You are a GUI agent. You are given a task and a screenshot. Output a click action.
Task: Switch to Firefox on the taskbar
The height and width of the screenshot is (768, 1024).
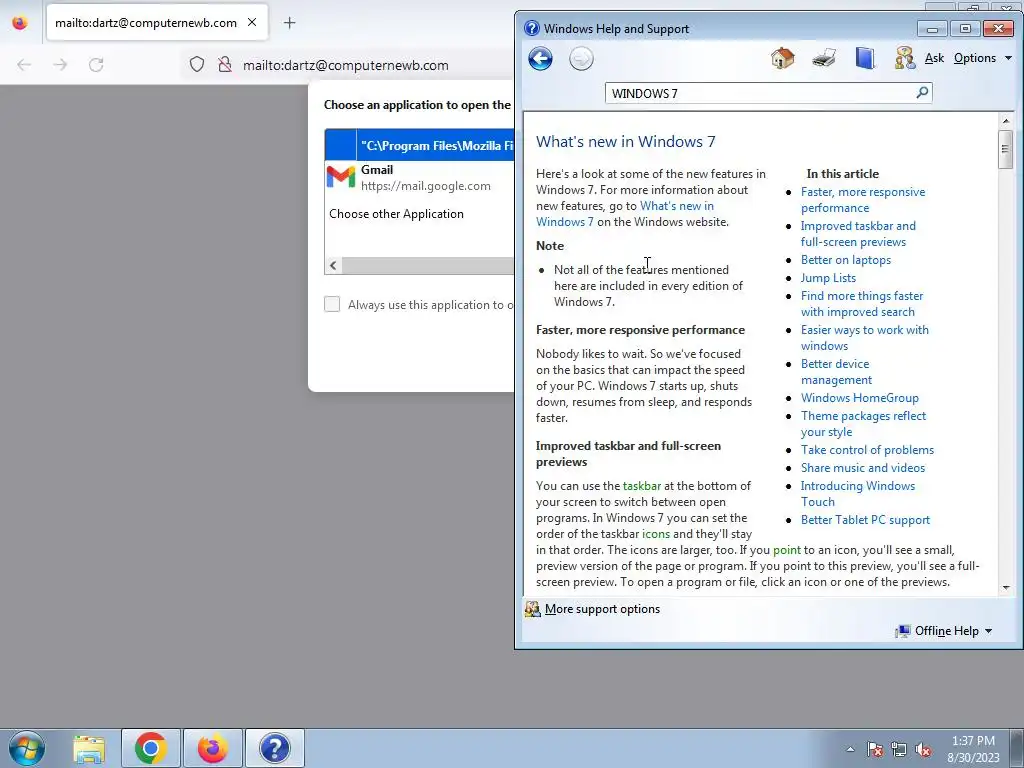coord(212,748)
